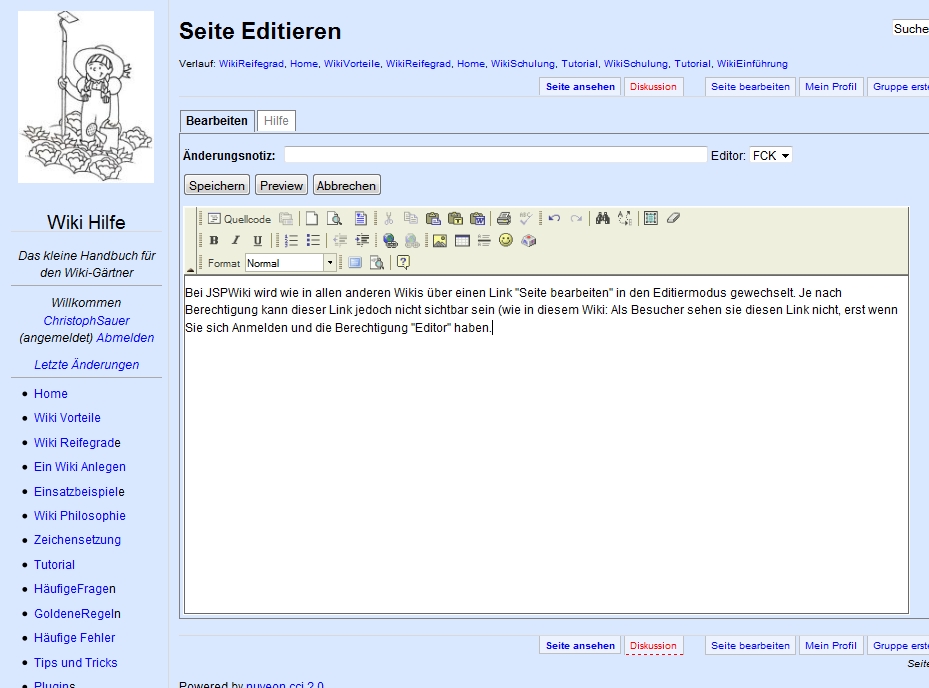
Task: Open the Format dropdown showing Normal
Action: 291,263
